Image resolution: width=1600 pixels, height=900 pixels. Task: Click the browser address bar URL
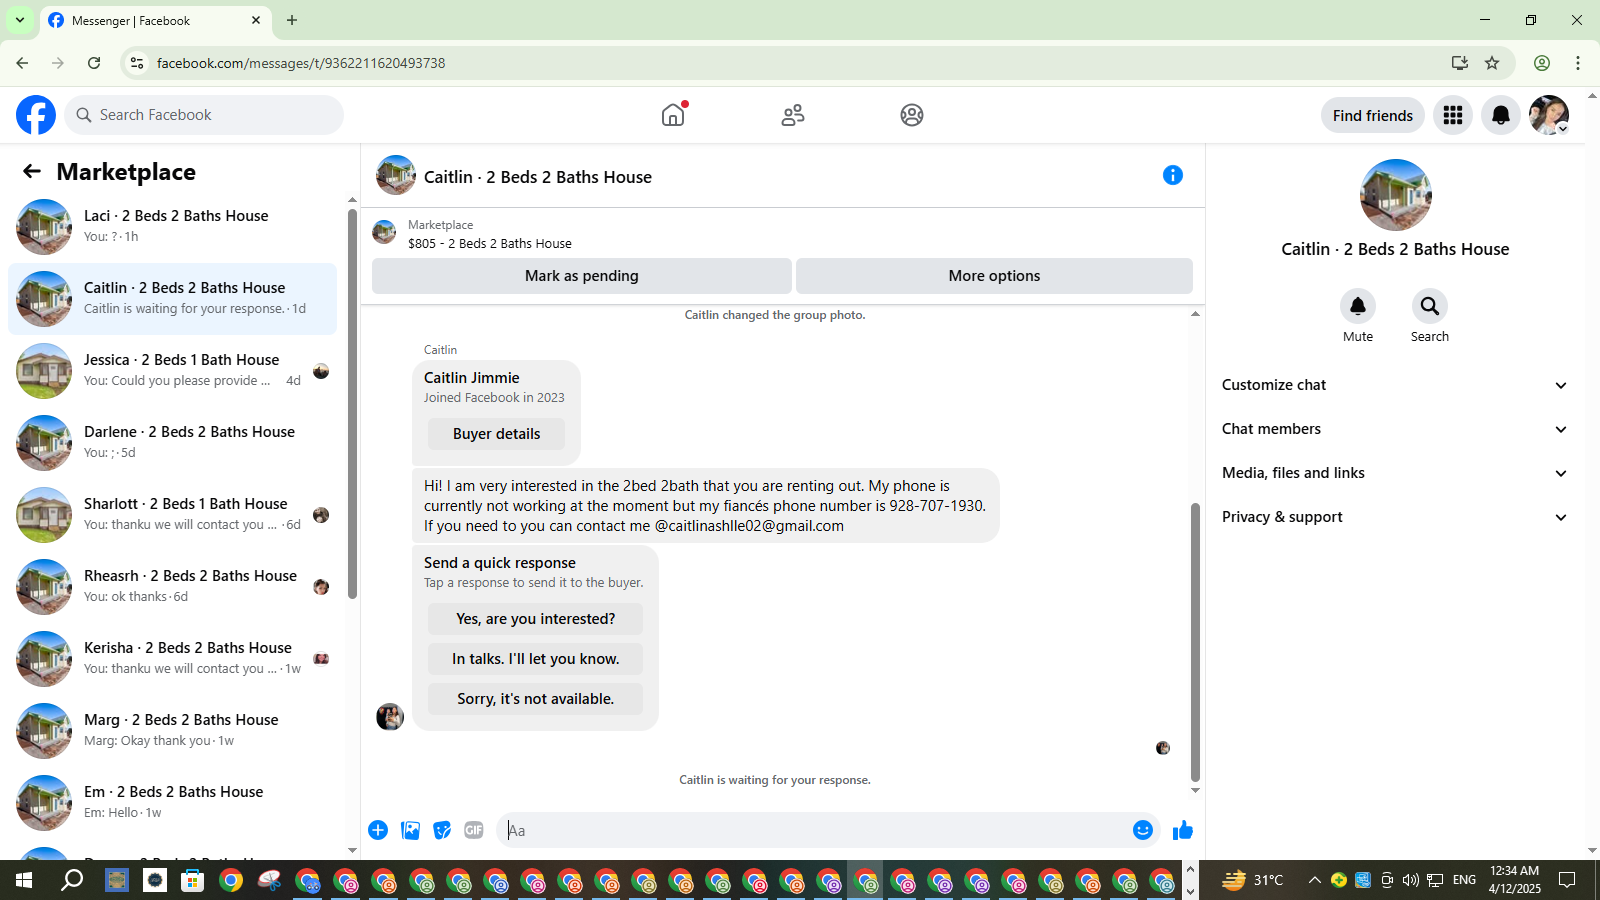coord(301,63)
